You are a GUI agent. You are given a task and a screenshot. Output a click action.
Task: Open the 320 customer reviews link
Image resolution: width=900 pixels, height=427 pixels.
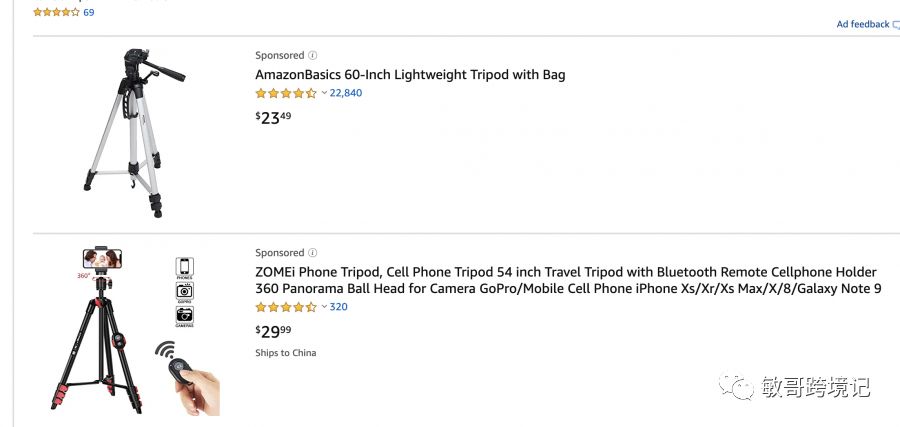[339, 307]
